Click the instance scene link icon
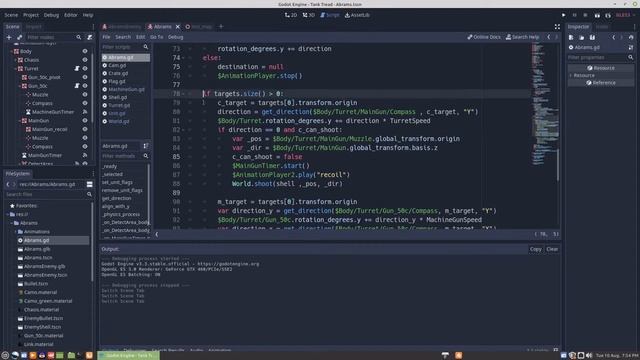Screen dimensions: 640x360 tap(19, 37)
